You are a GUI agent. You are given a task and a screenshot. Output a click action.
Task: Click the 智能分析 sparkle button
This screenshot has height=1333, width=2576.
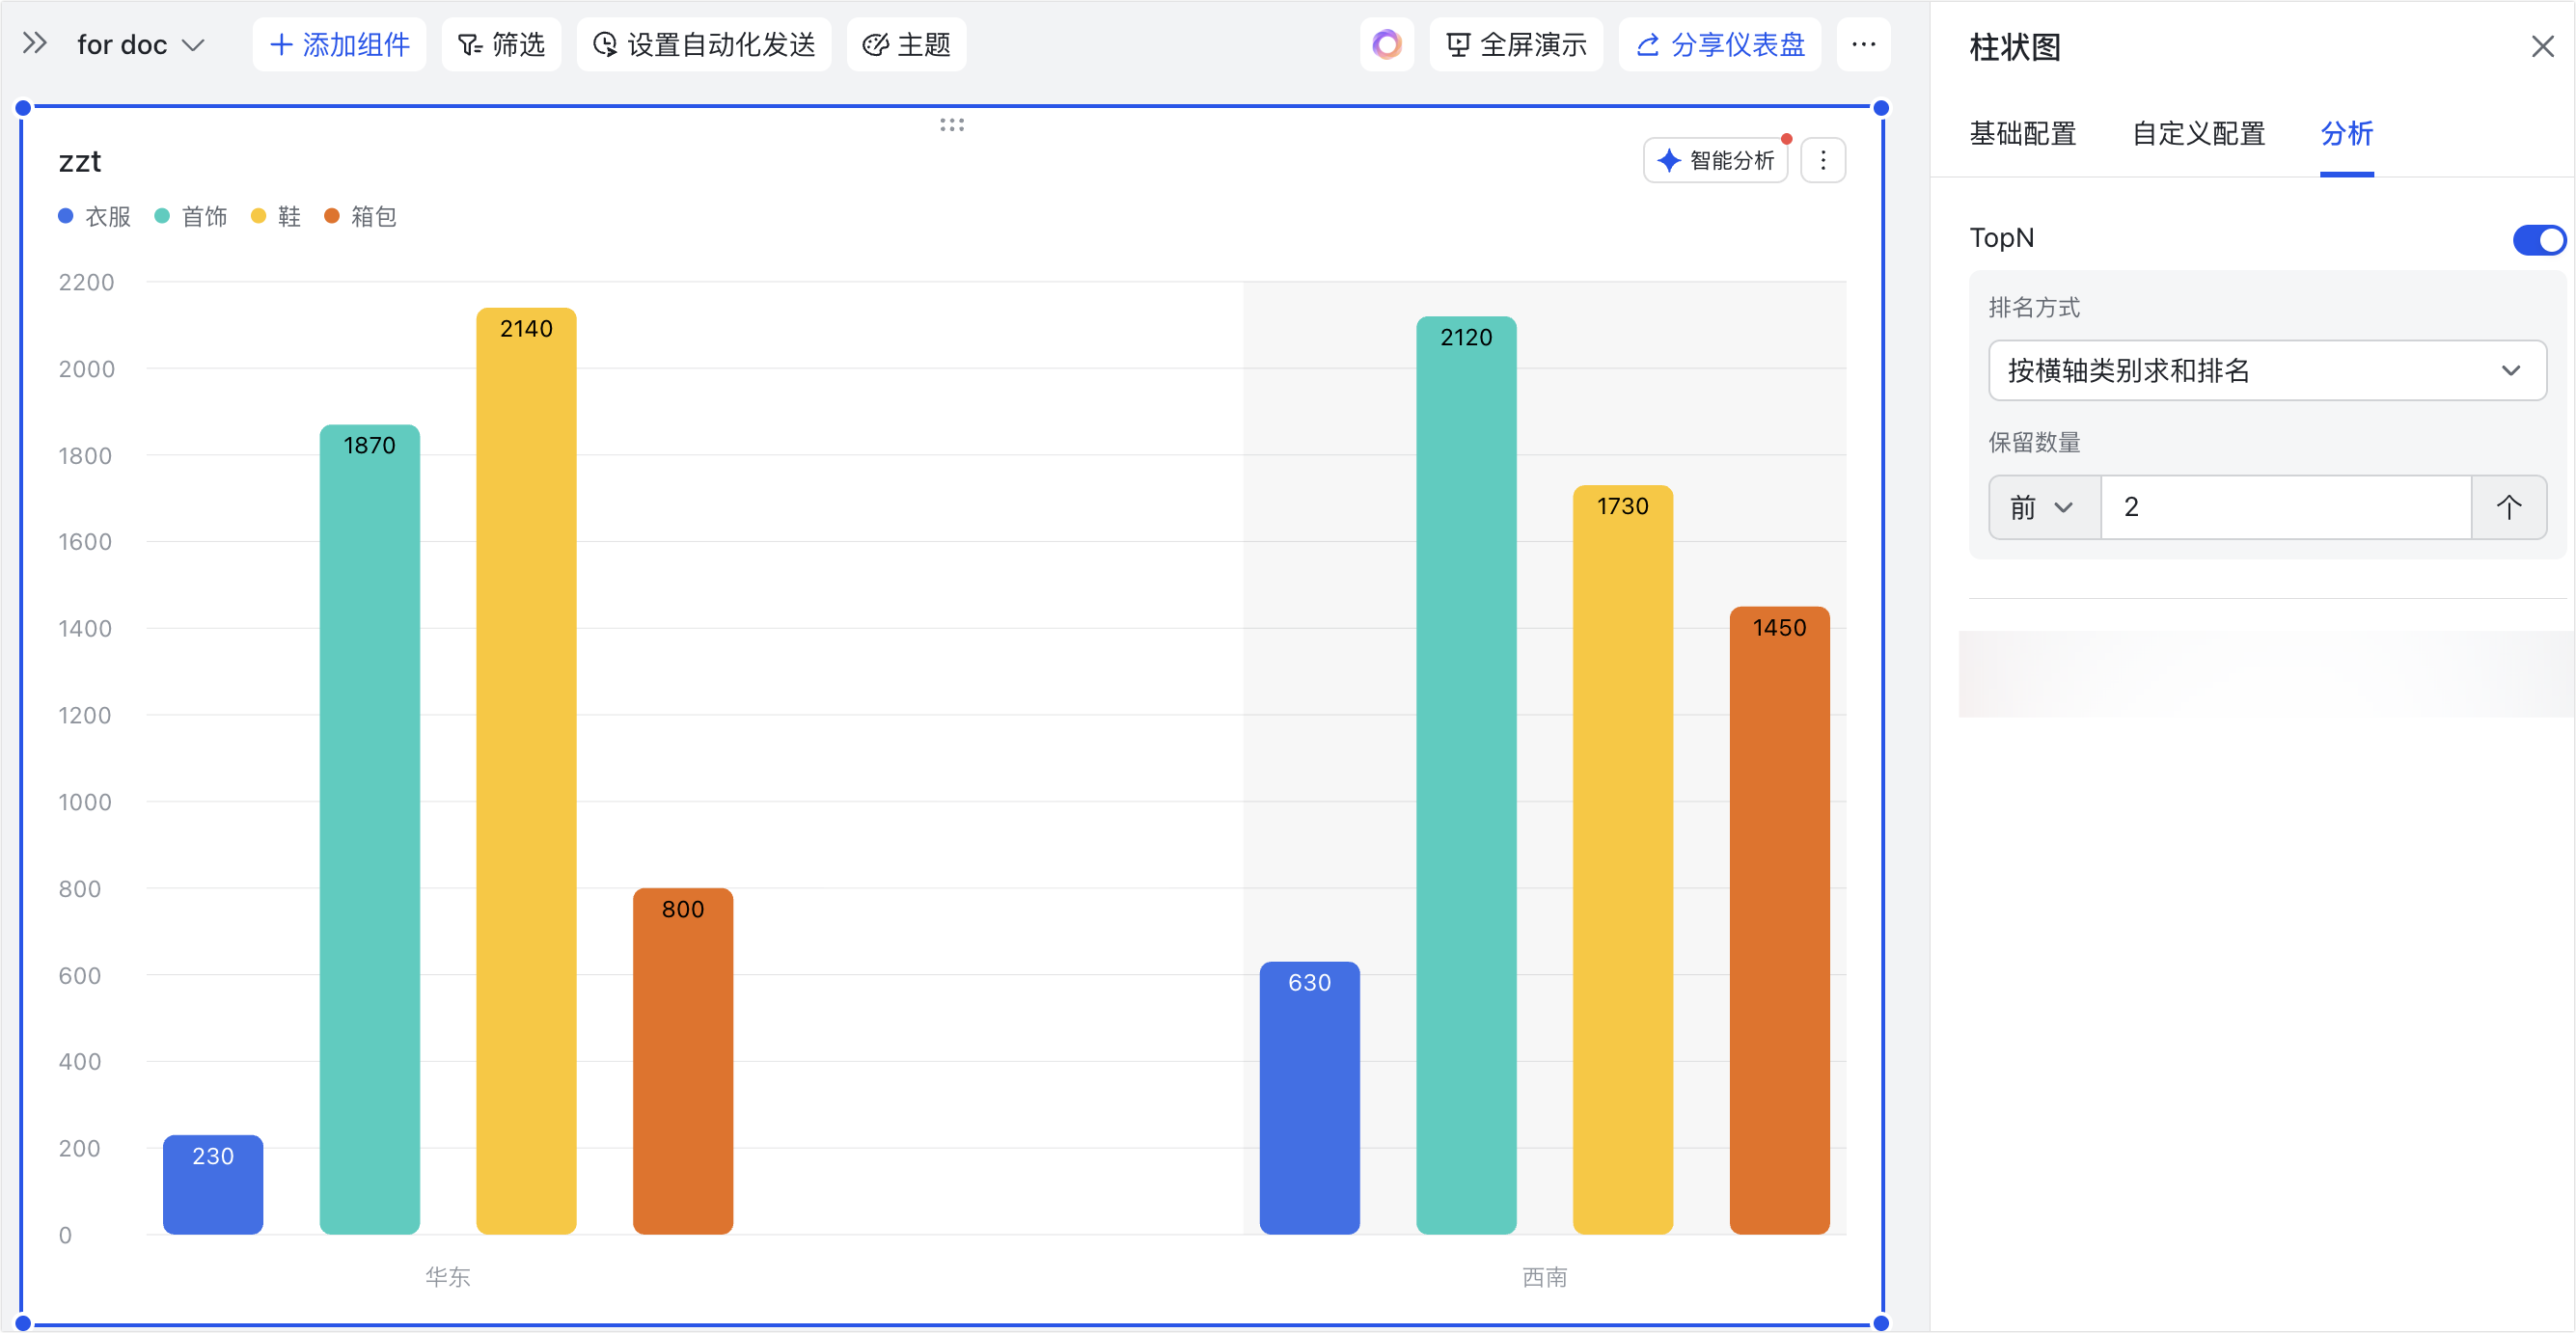point(1715,161)
